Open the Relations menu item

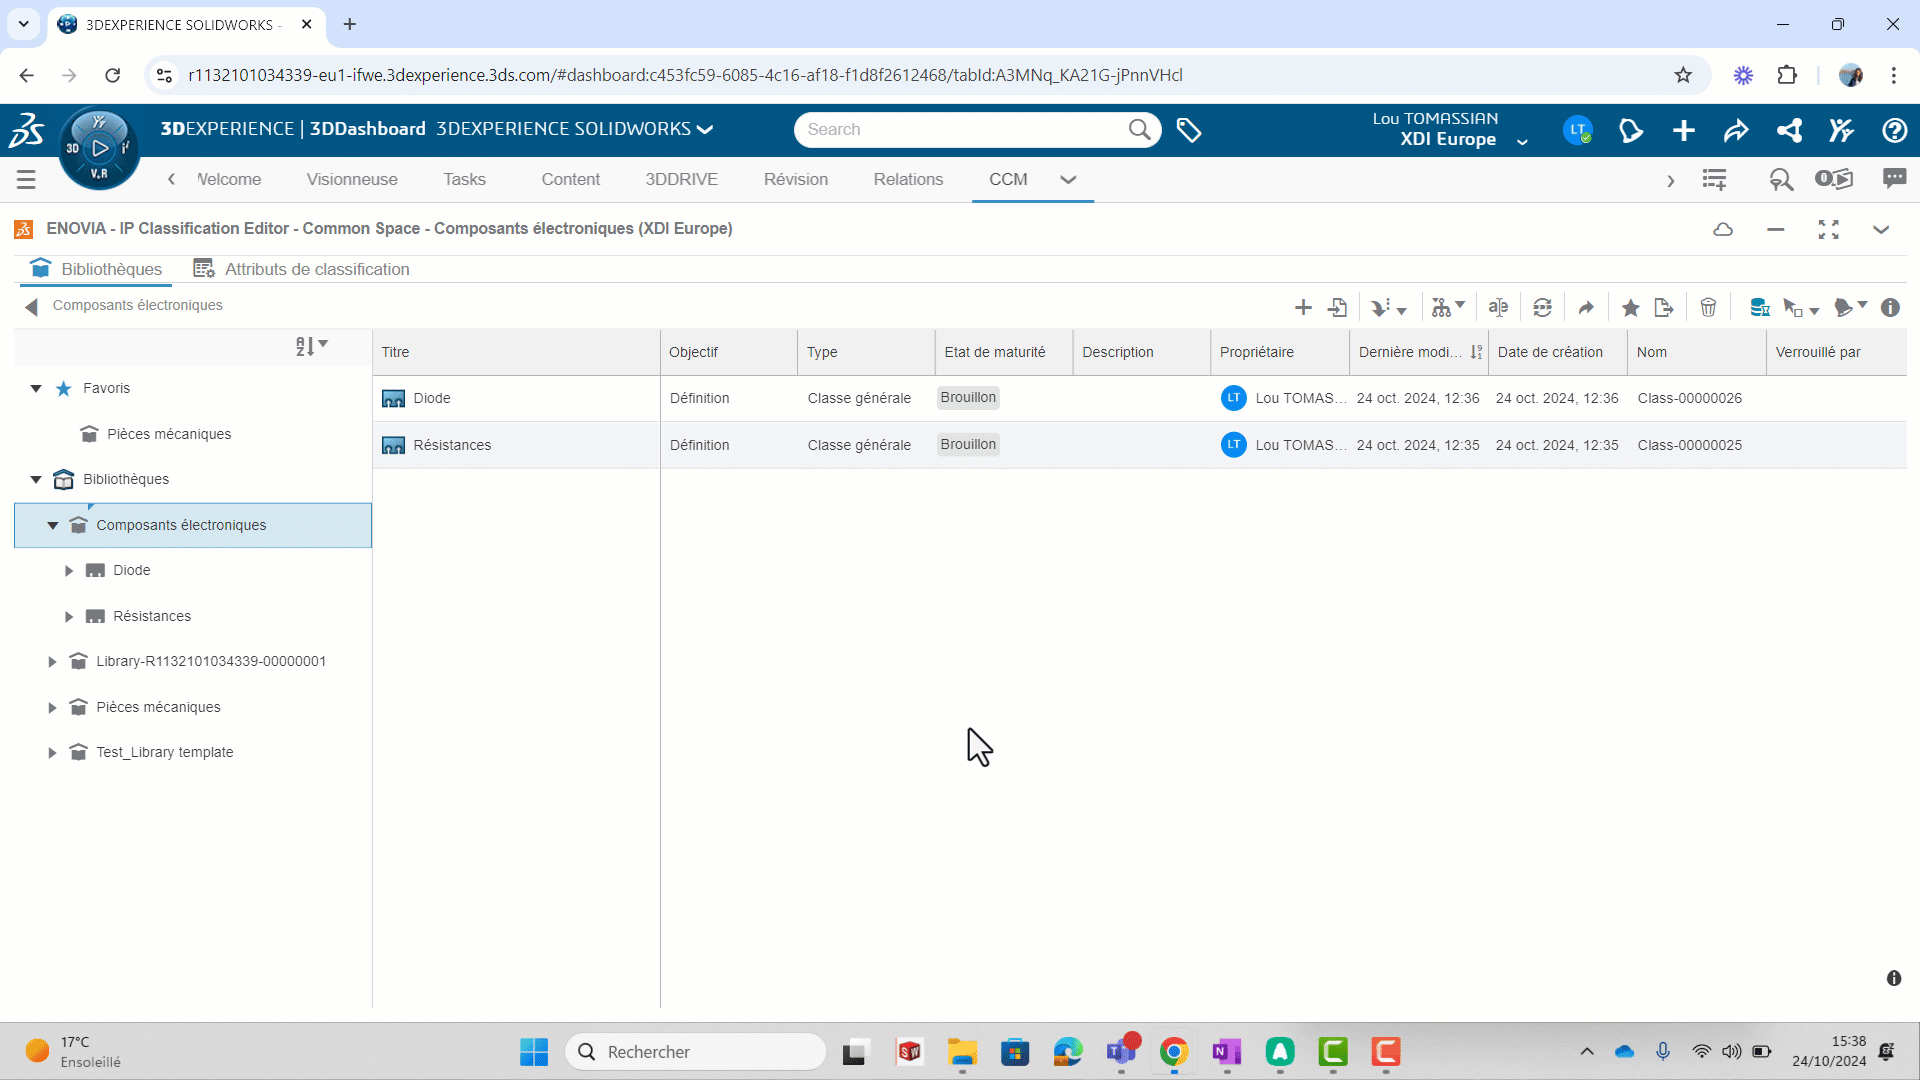pos(908,179)
